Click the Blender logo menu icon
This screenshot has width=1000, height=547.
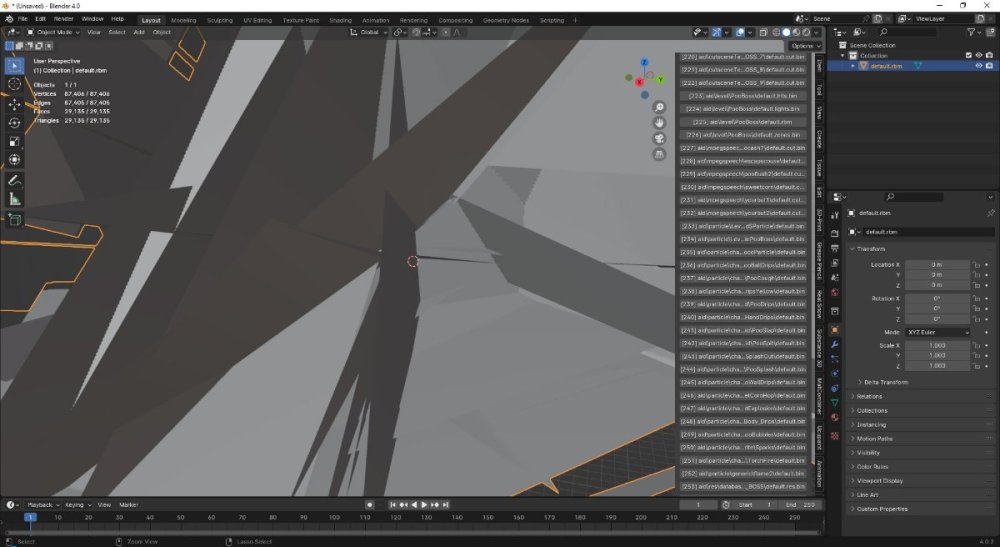click(x=10, y=19)
